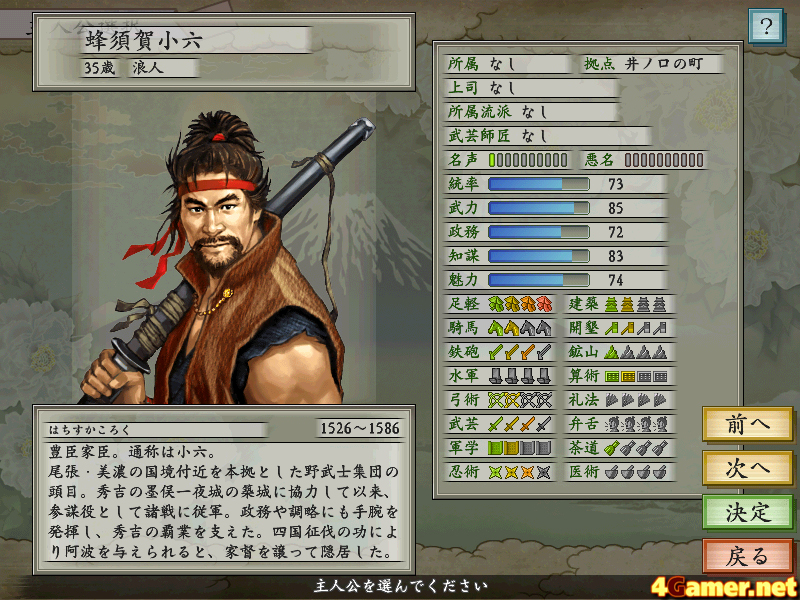
Task: Open the help question mark icon
Action: pos(765,26)
